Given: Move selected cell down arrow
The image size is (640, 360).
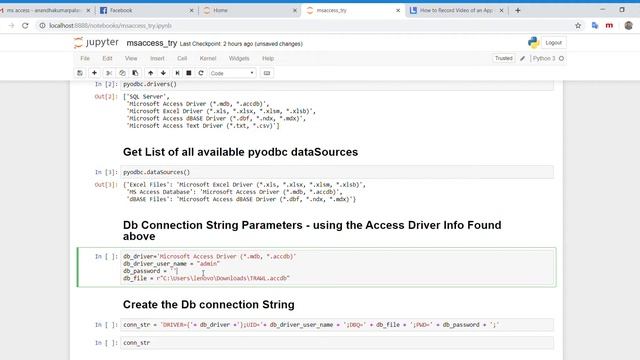Looking at the screenshot, I should click(163, 73).
